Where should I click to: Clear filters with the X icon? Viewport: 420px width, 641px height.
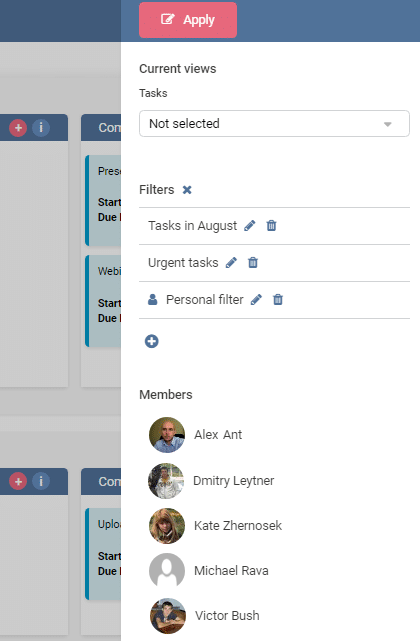click(187, 190)
